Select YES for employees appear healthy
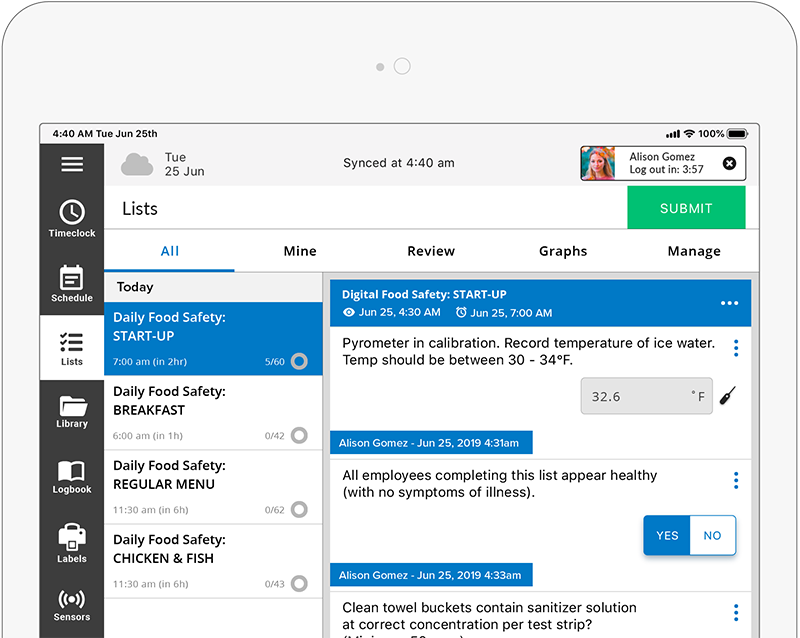This screenshot has width=800, height=638. [667, 535]
